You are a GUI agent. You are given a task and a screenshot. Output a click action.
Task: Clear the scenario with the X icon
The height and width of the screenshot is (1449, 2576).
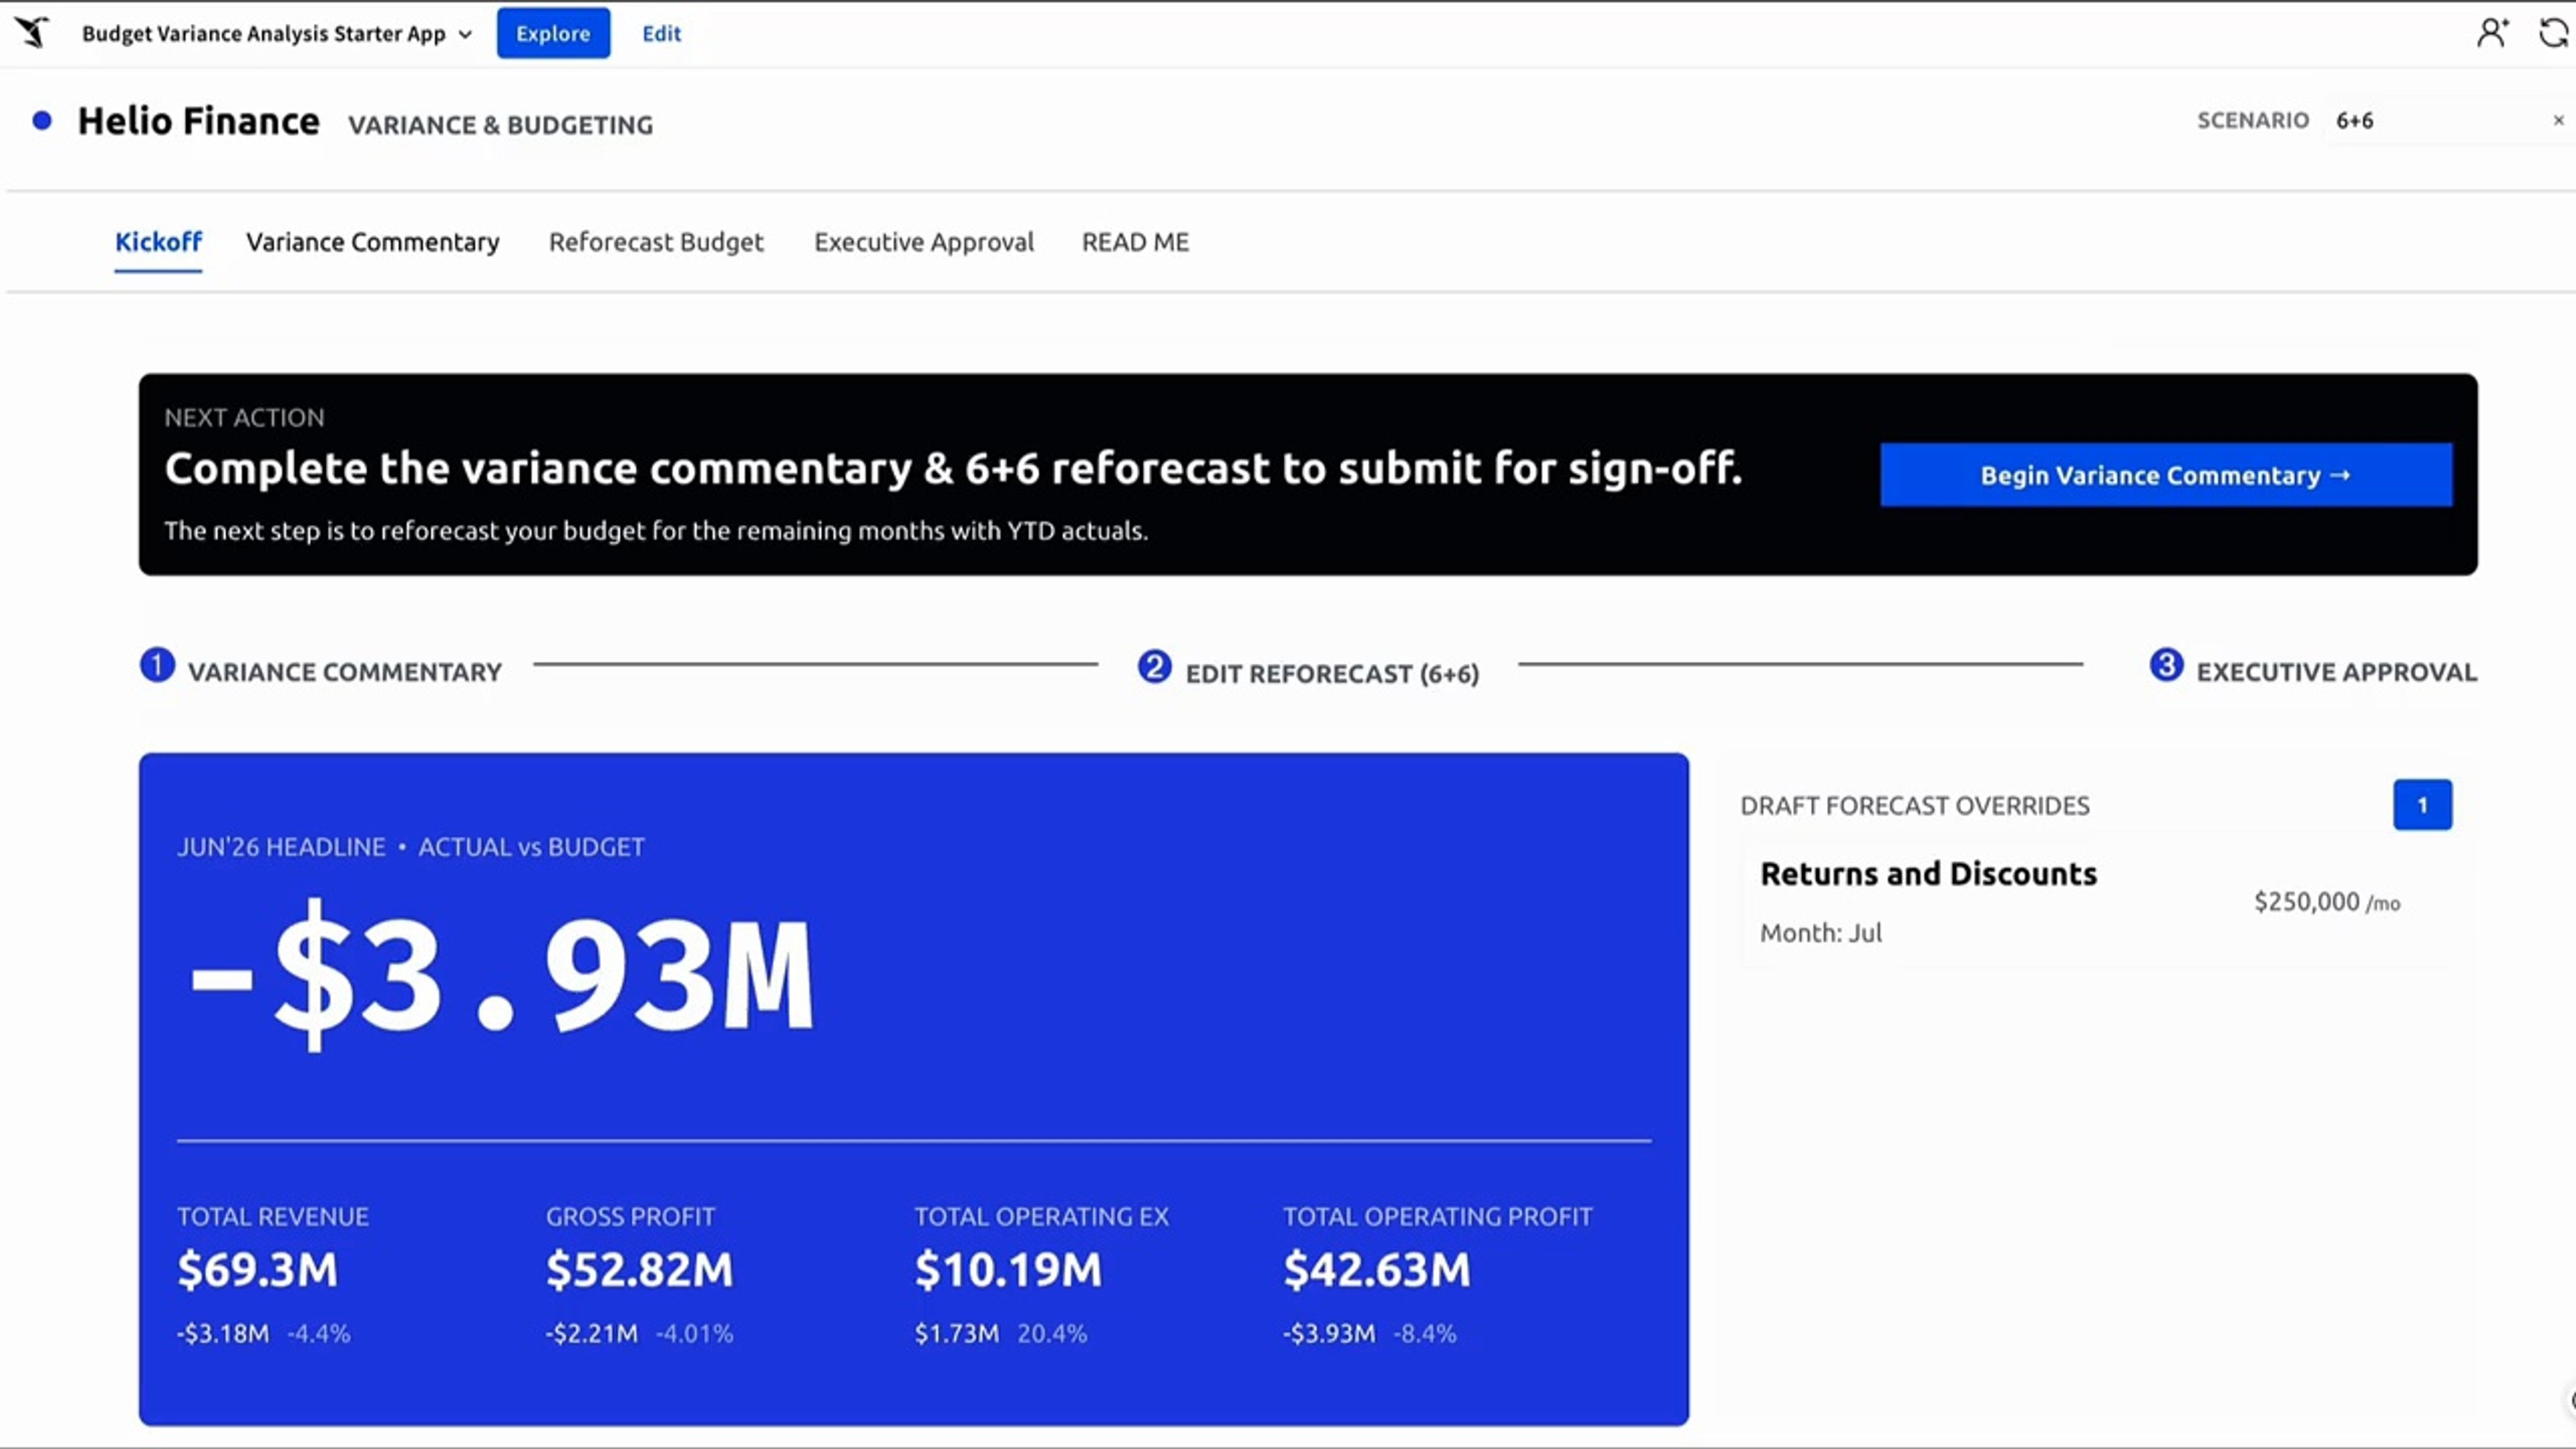(2558, 121)
